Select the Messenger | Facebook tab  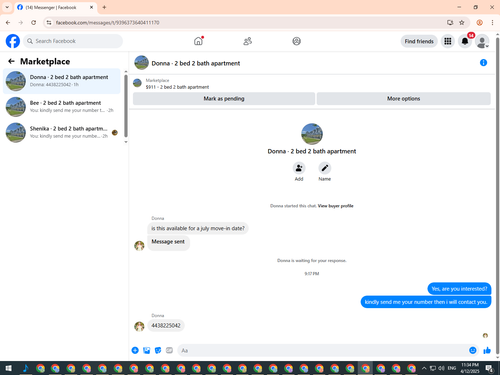pos(56,7)
